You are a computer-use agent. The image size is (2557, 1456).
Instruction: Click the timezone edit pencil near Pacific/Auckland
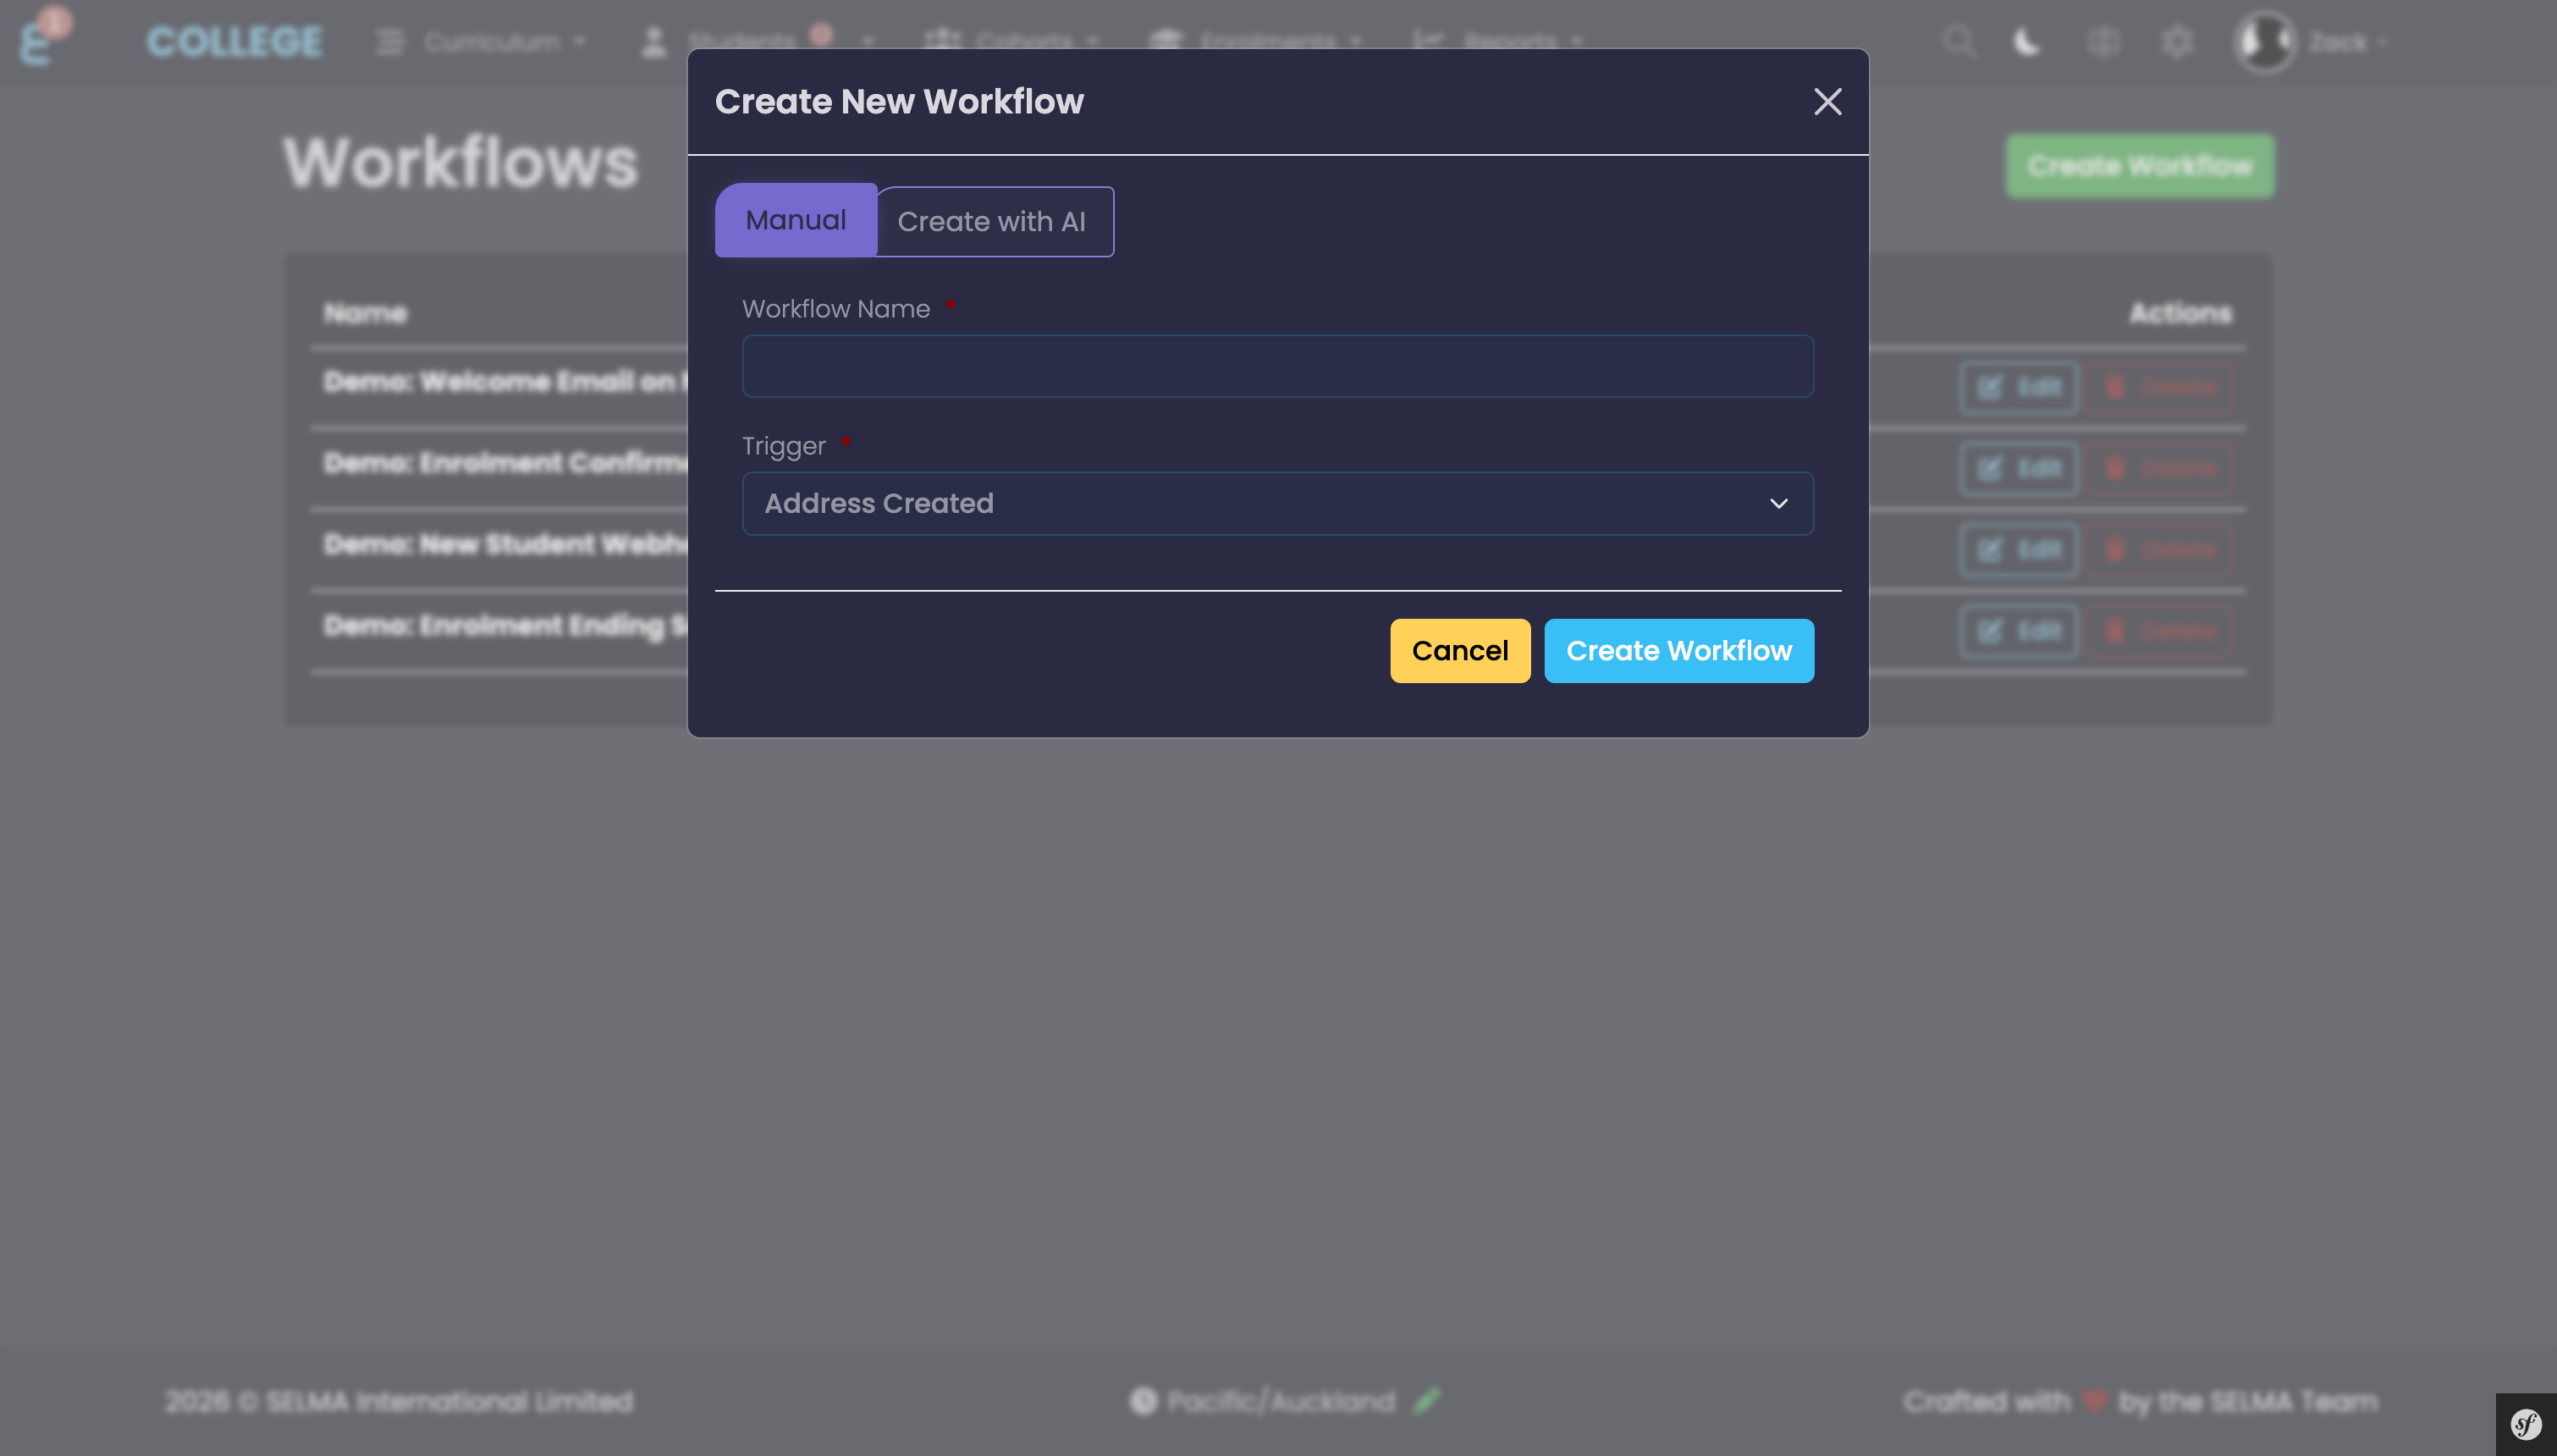click(1427, 1400)
